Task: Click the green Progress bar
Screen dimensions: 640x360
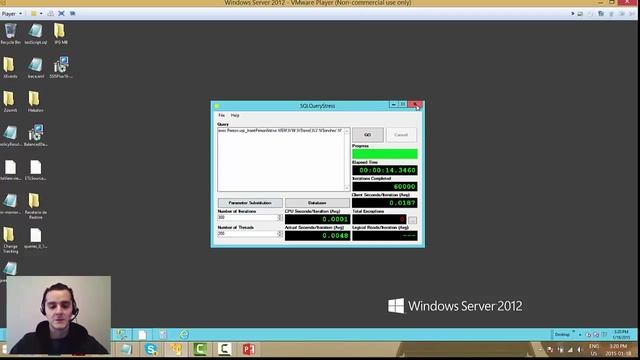Action: [385, 154]
